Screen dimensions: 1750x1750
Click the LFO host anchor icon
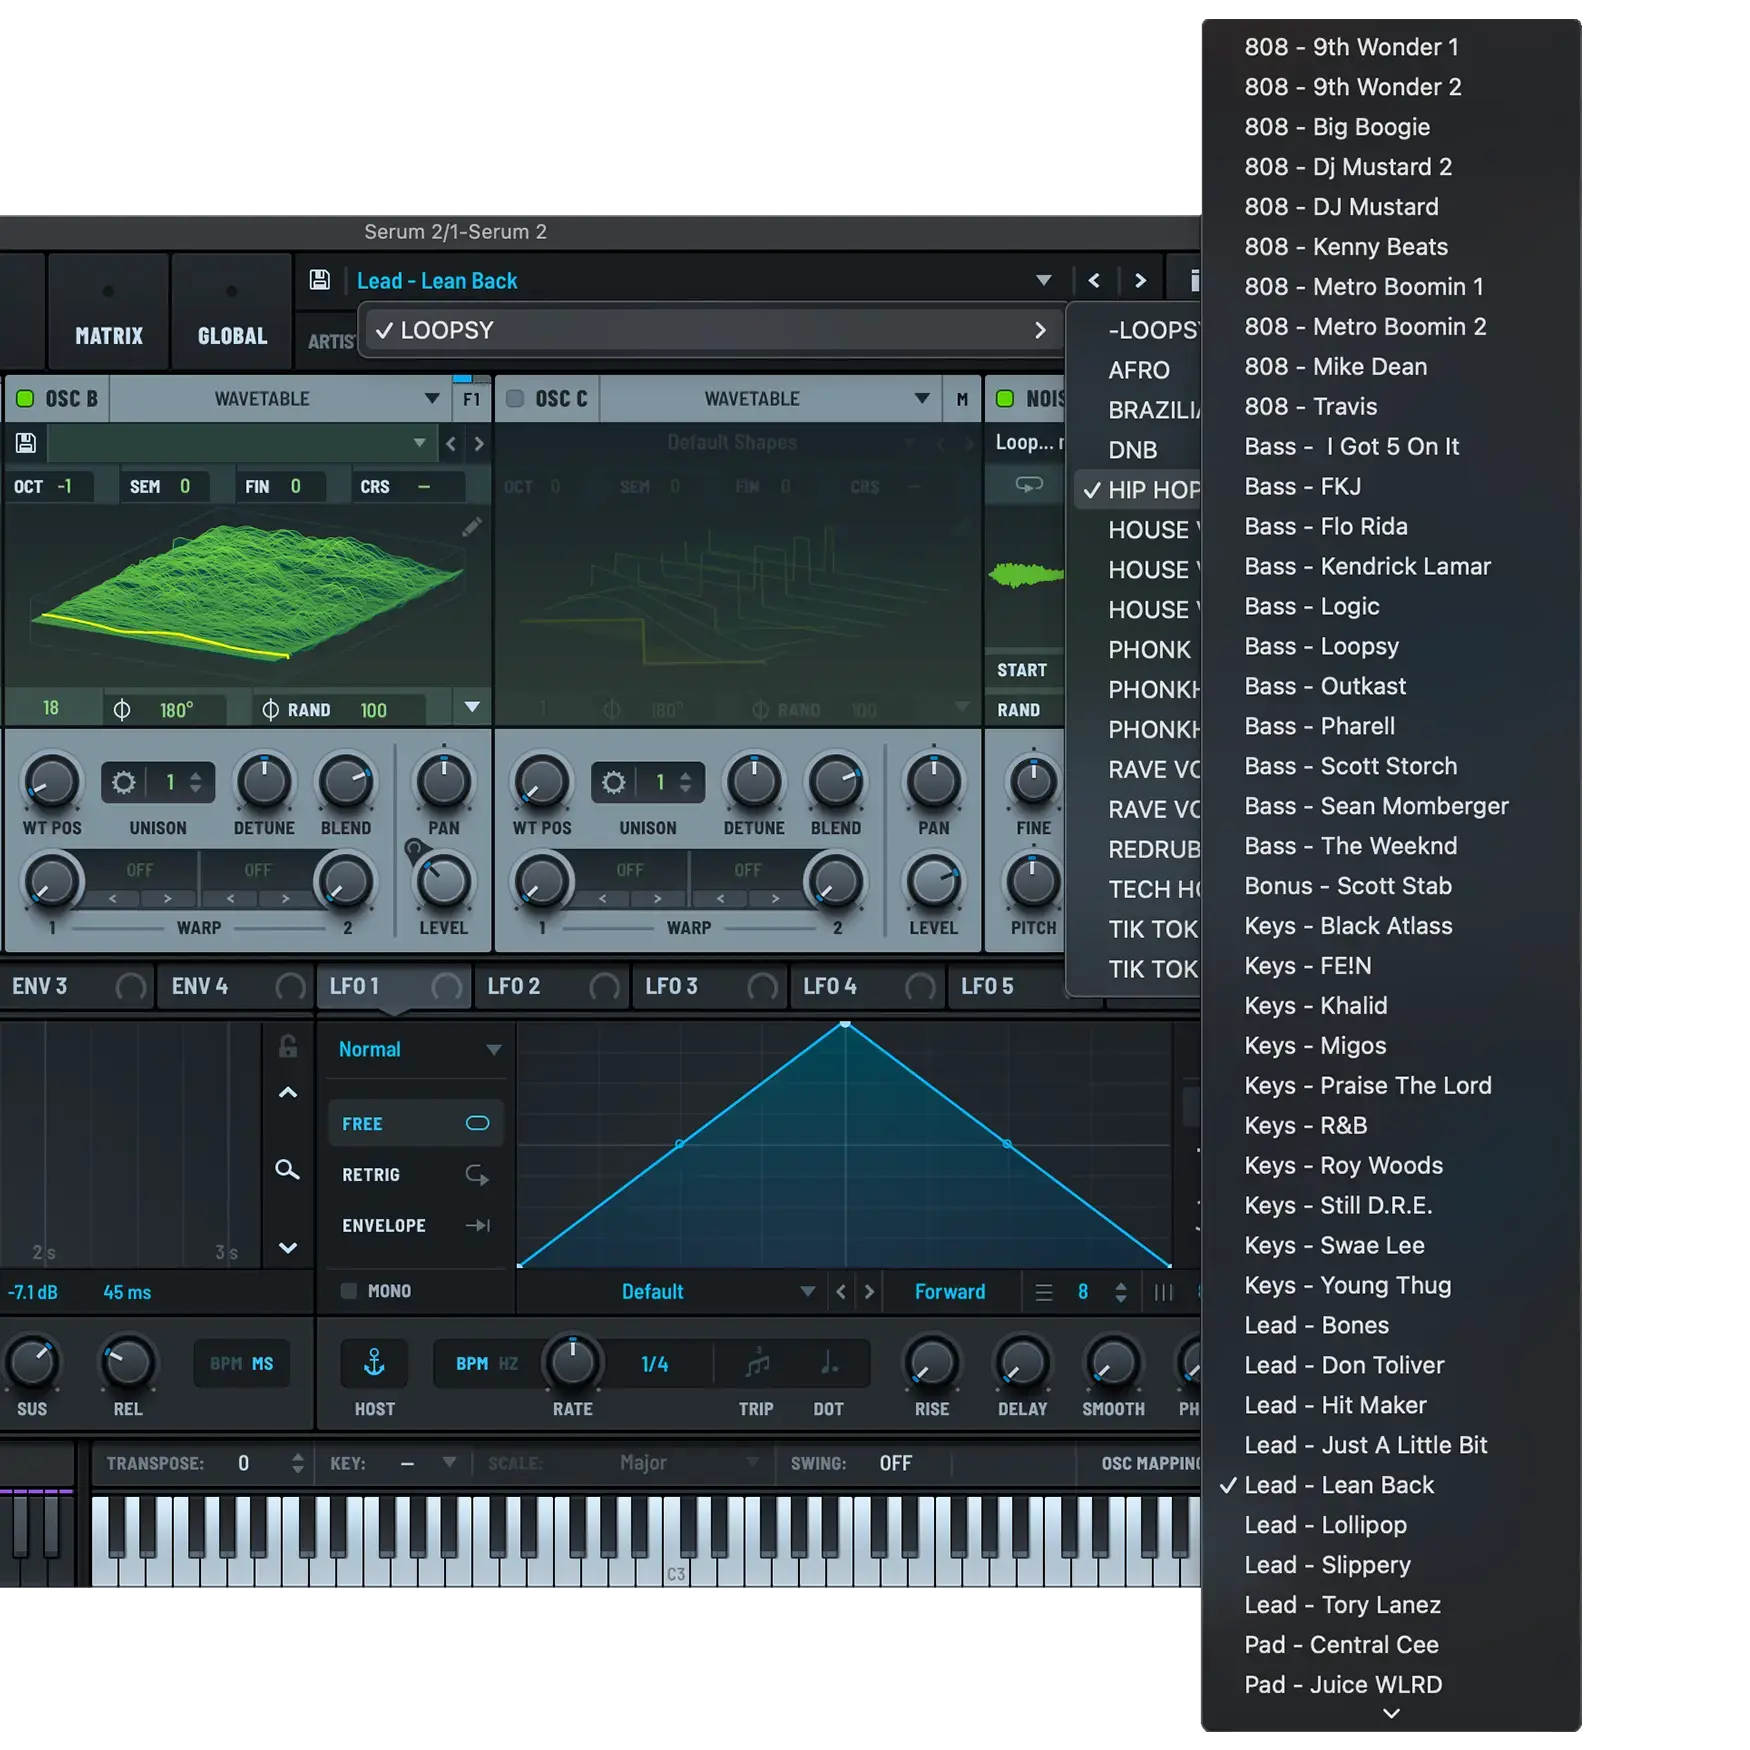[x=374, y=1363]
